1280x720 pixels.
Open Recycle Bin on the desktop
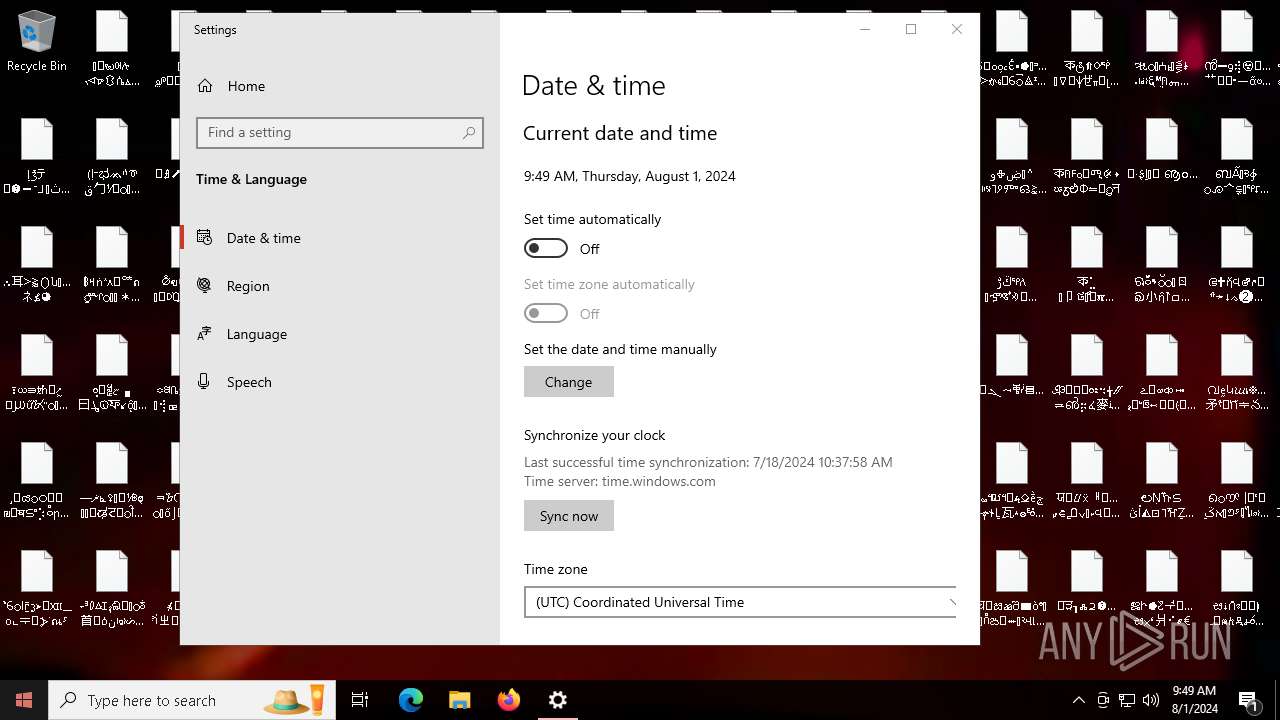click(37, 43)
